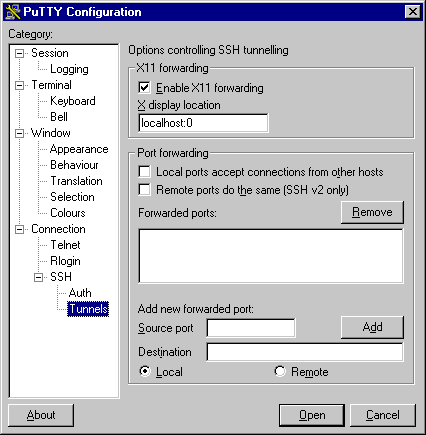
Task: Click inside the Forwarded ports list box
Action: (271, 256)
